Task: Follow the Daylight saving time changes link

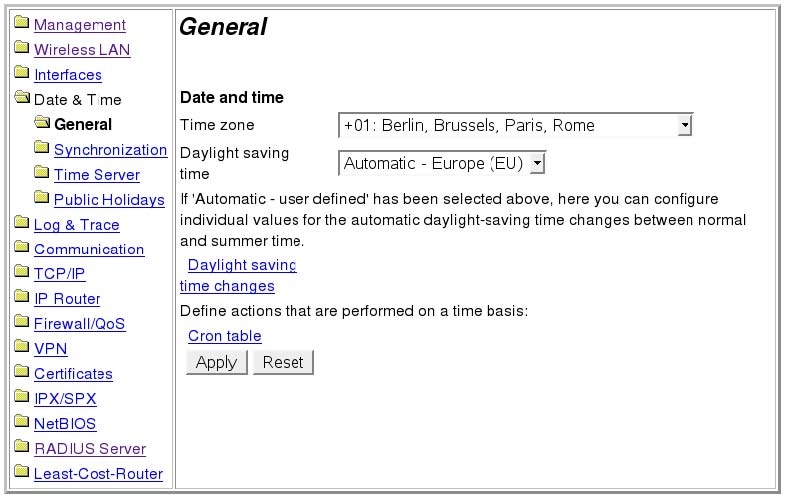Action: coord(238,275)
